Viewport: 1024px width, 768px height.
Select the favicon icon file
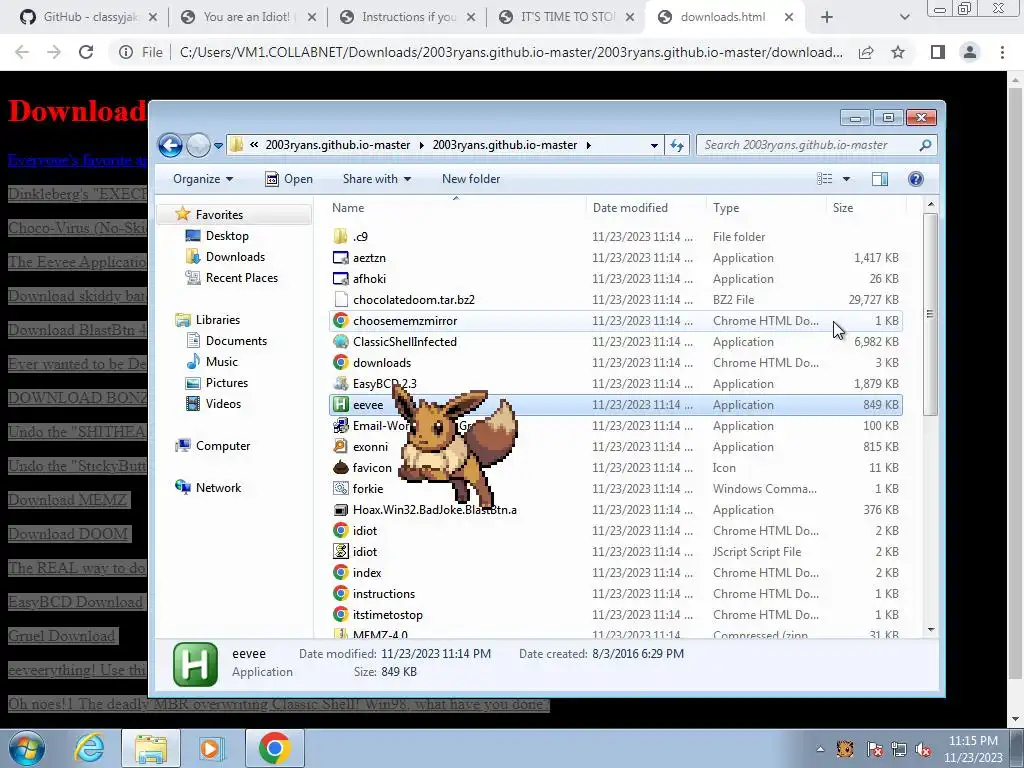(x=340, y=467)
